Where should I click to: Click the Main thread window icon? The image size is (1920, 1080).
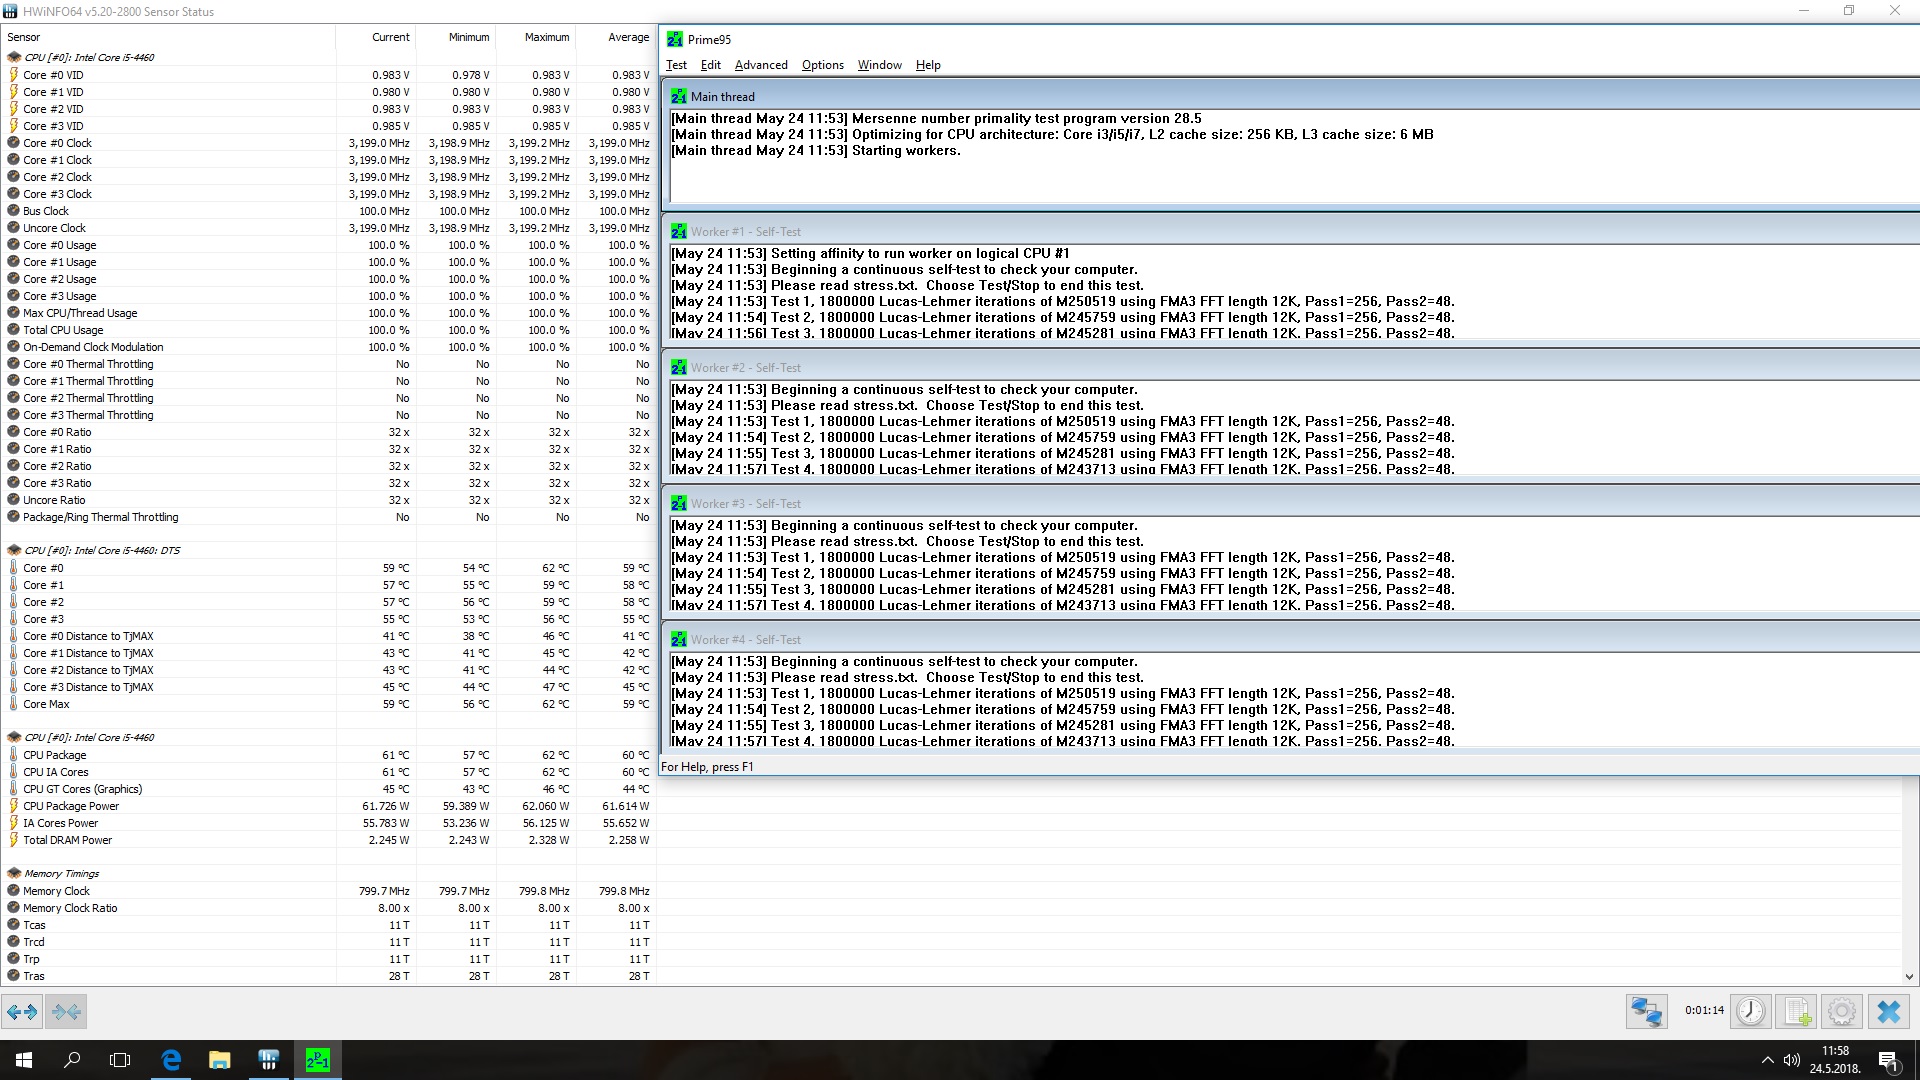pyautogui.click(x=679, y=96)
